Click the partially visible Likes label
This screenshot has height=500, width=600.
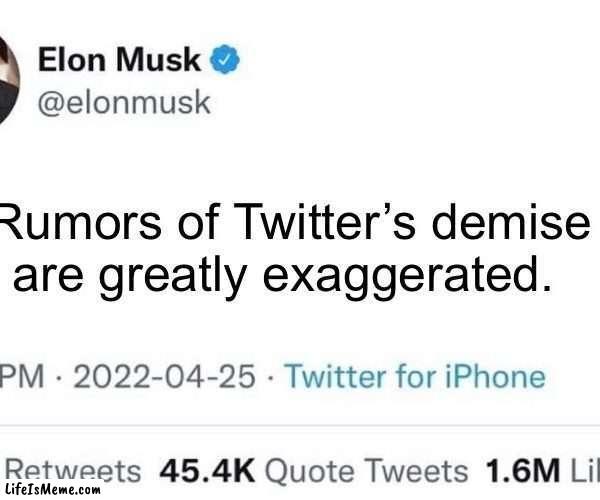point(583,469)
